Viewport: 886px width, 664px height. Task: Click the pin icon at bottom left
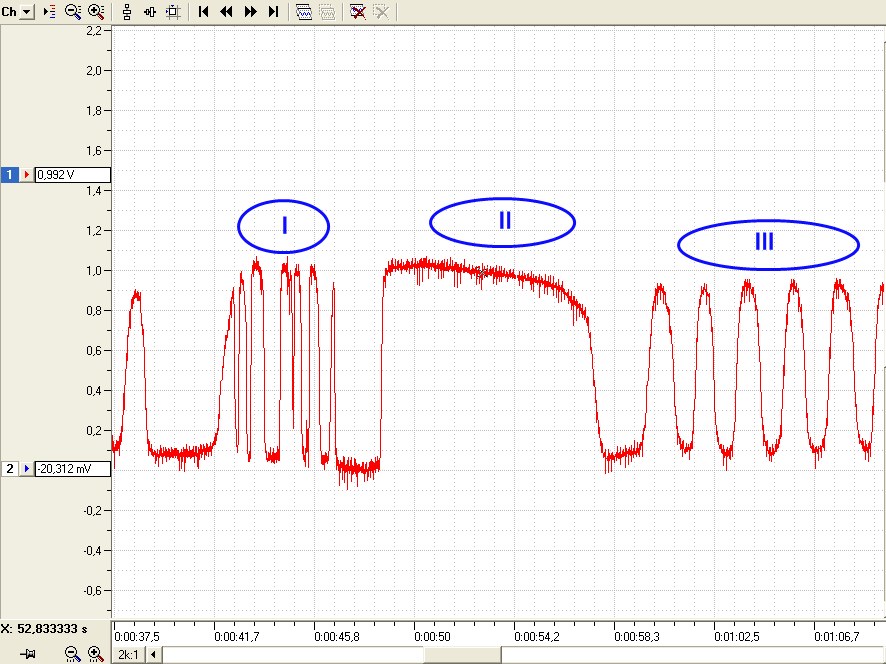point(28,654)
